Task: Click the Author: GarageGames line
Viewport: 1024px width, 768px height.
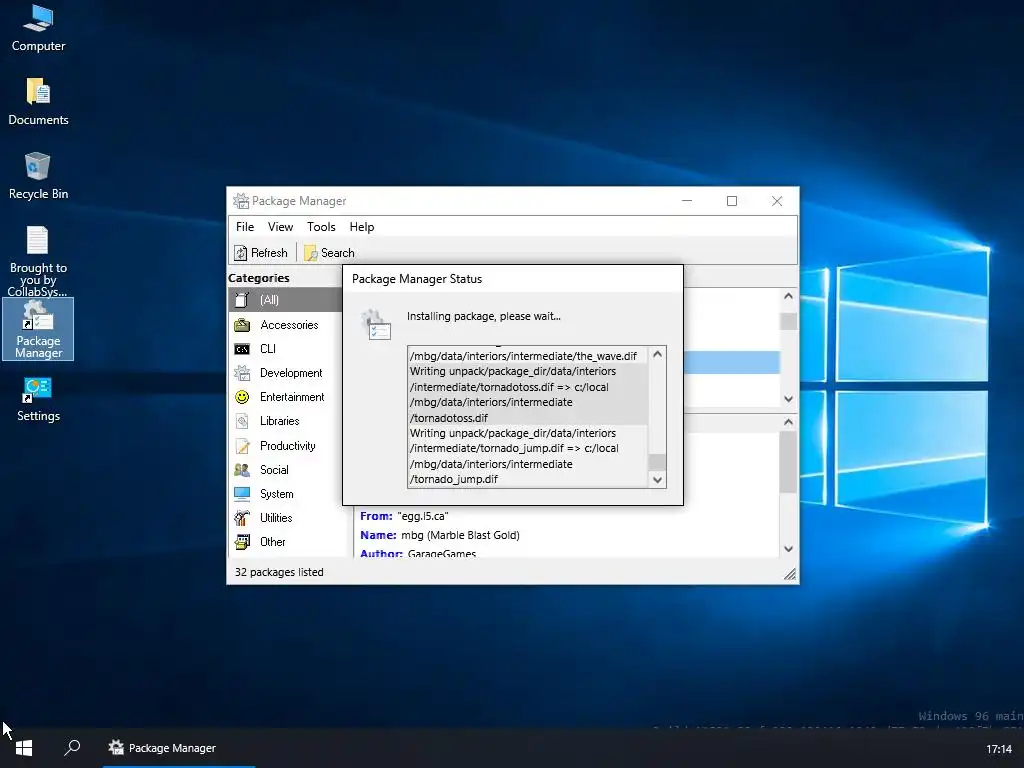Action: (x=418, y=553)
